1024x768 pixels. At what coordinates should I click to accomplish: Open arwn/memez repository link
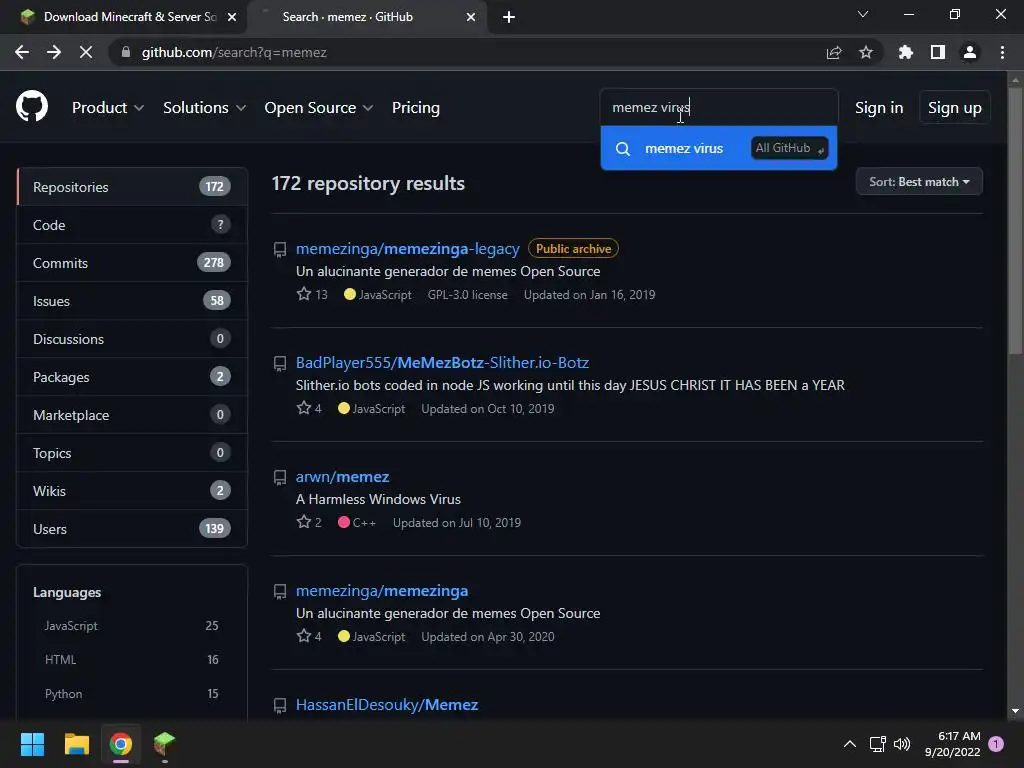tap(342, 477)
